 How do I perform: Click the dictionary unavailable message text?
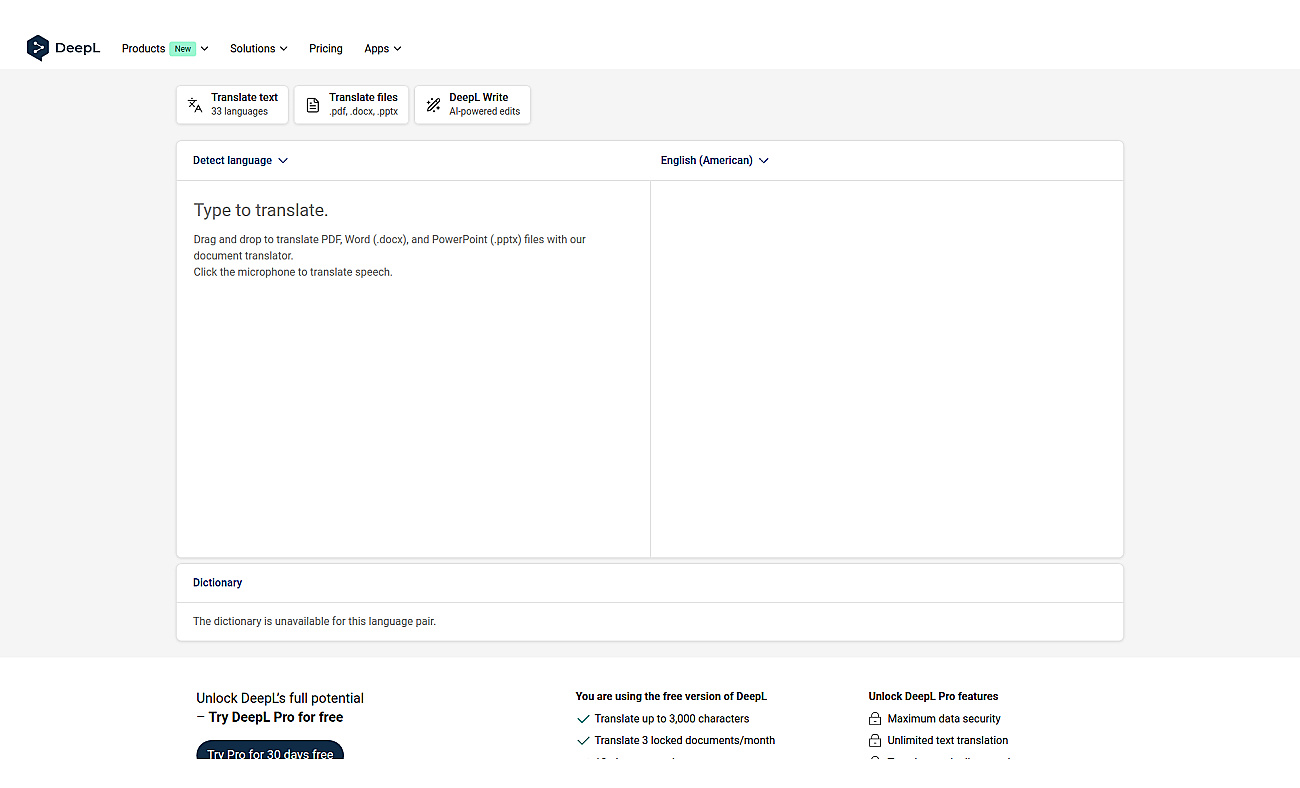314,621
